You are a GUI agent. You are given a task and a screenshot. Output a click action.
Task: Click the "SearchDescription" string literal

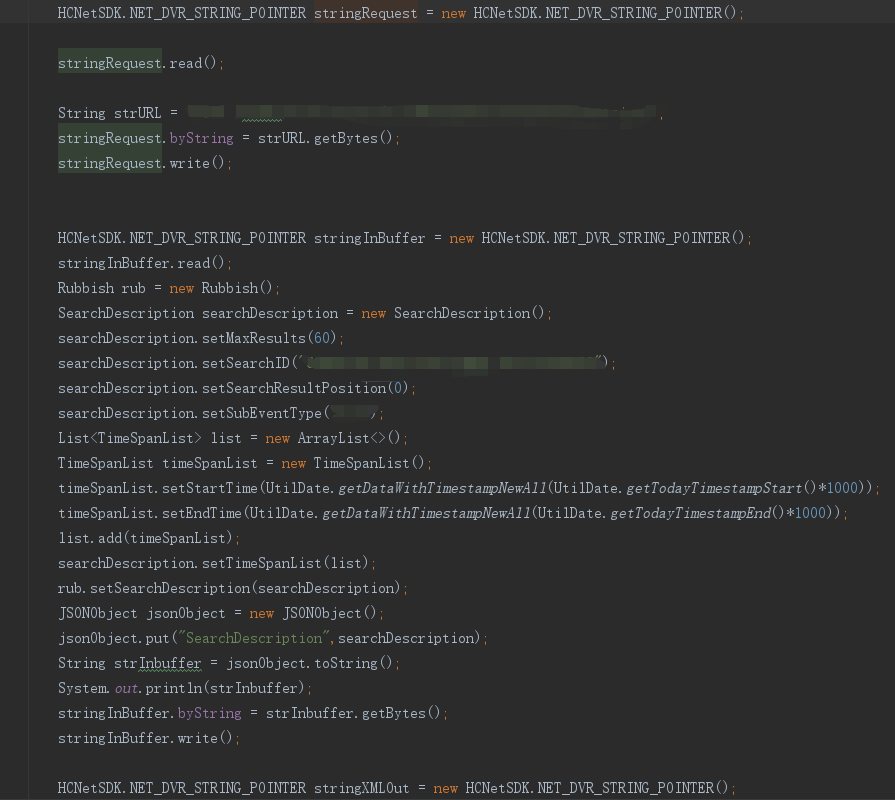pyautogui.click(x=253, y=639)
